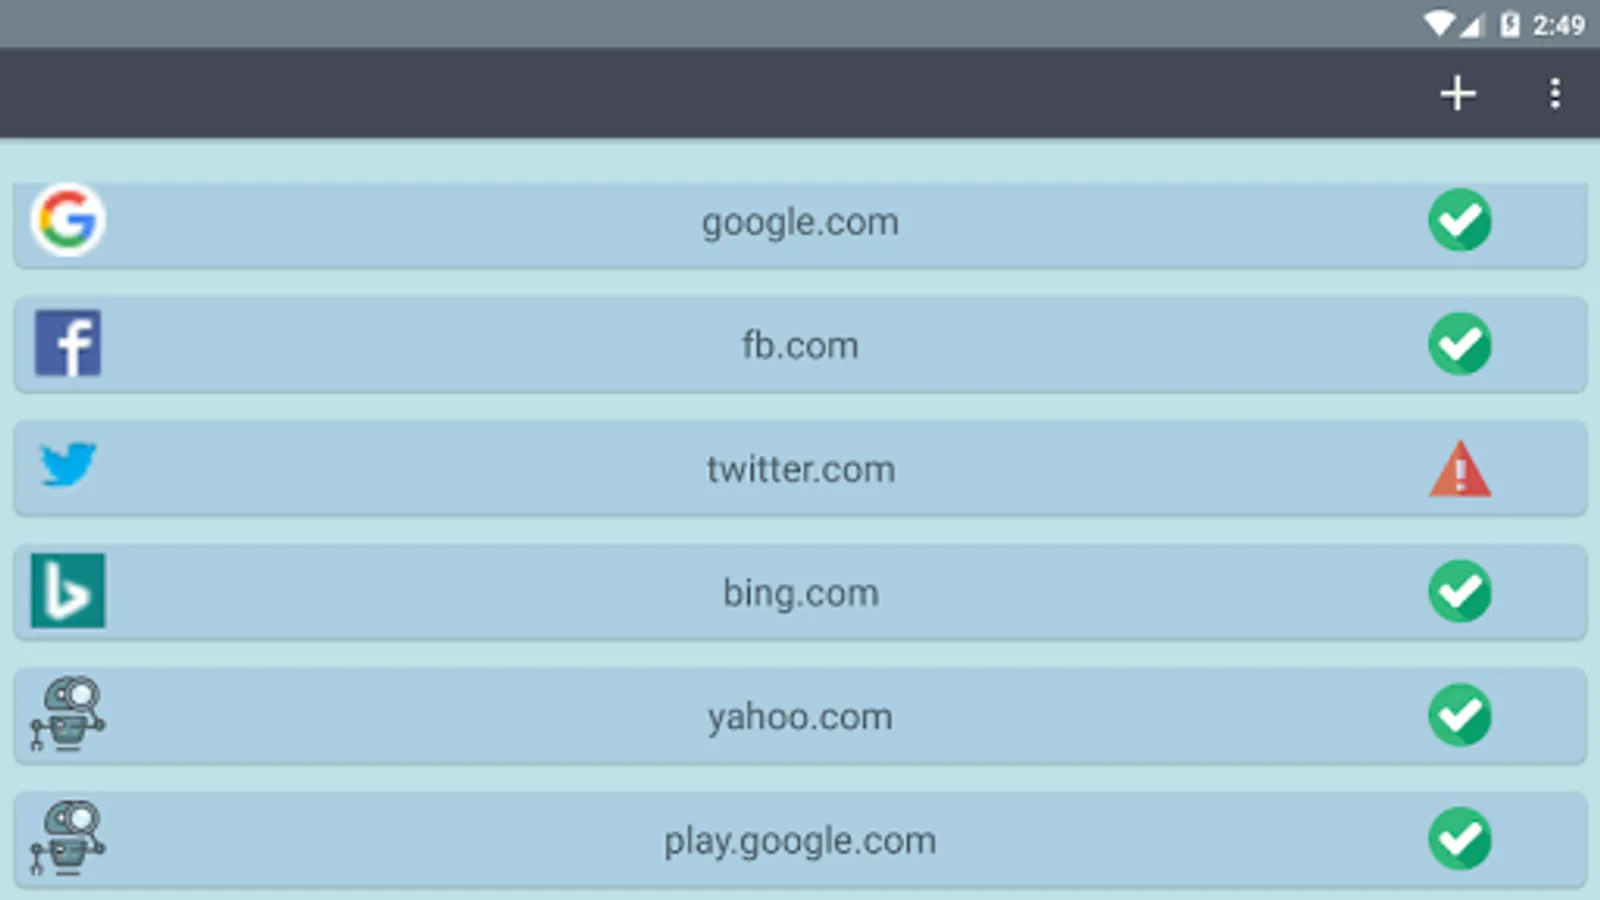The image size is (1600, 900).
Task: Tap the green checkmark for play.google.com
Action: [1460, 839]
